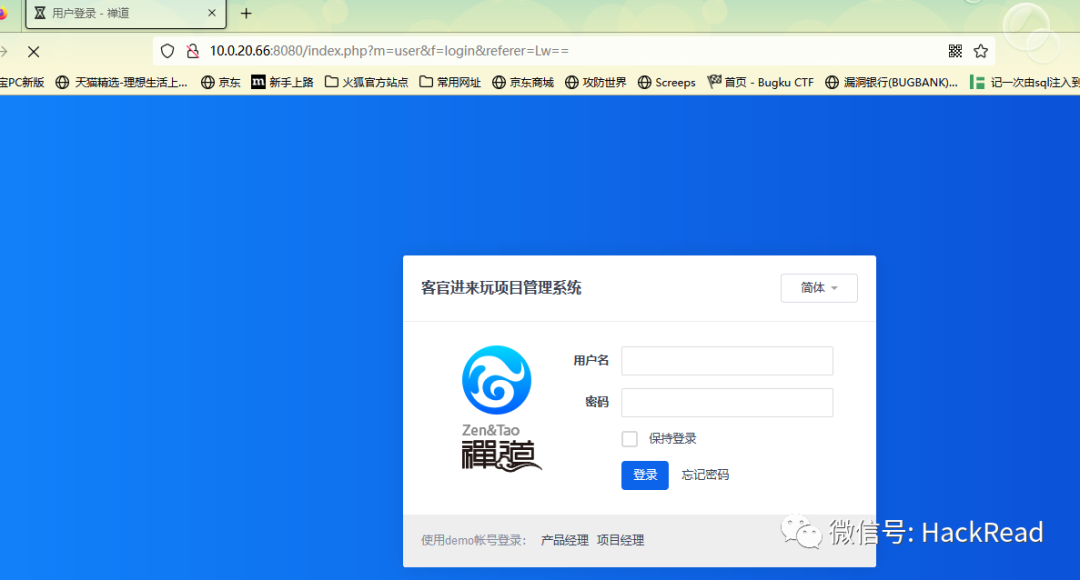The width and height of the screenshot is (1080, 580).
Task: Check the 保持登录 checkbox
Action: pos(630,439)
